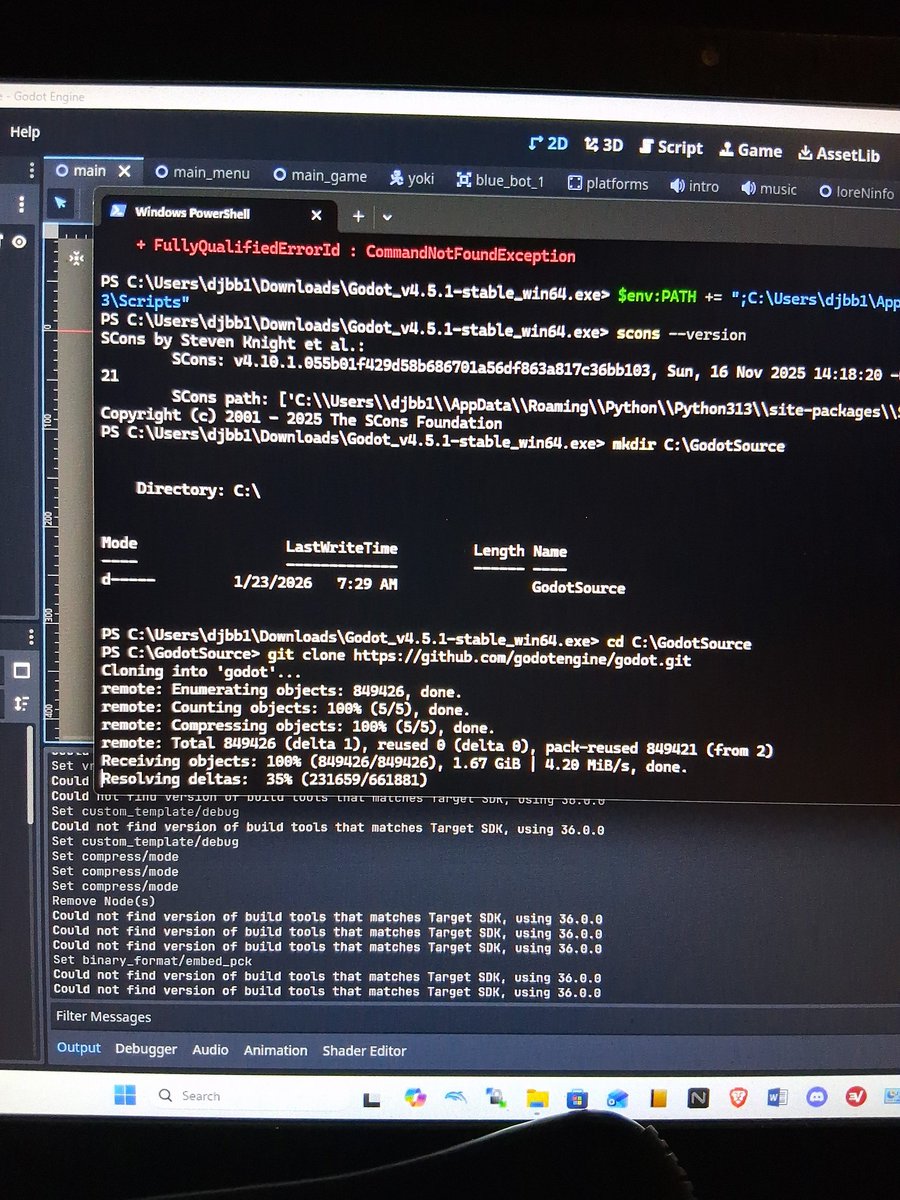This screenshot has height=1200, width=900.
Task: Switch to the main_game scene tab
Action: tap(320, 176)
